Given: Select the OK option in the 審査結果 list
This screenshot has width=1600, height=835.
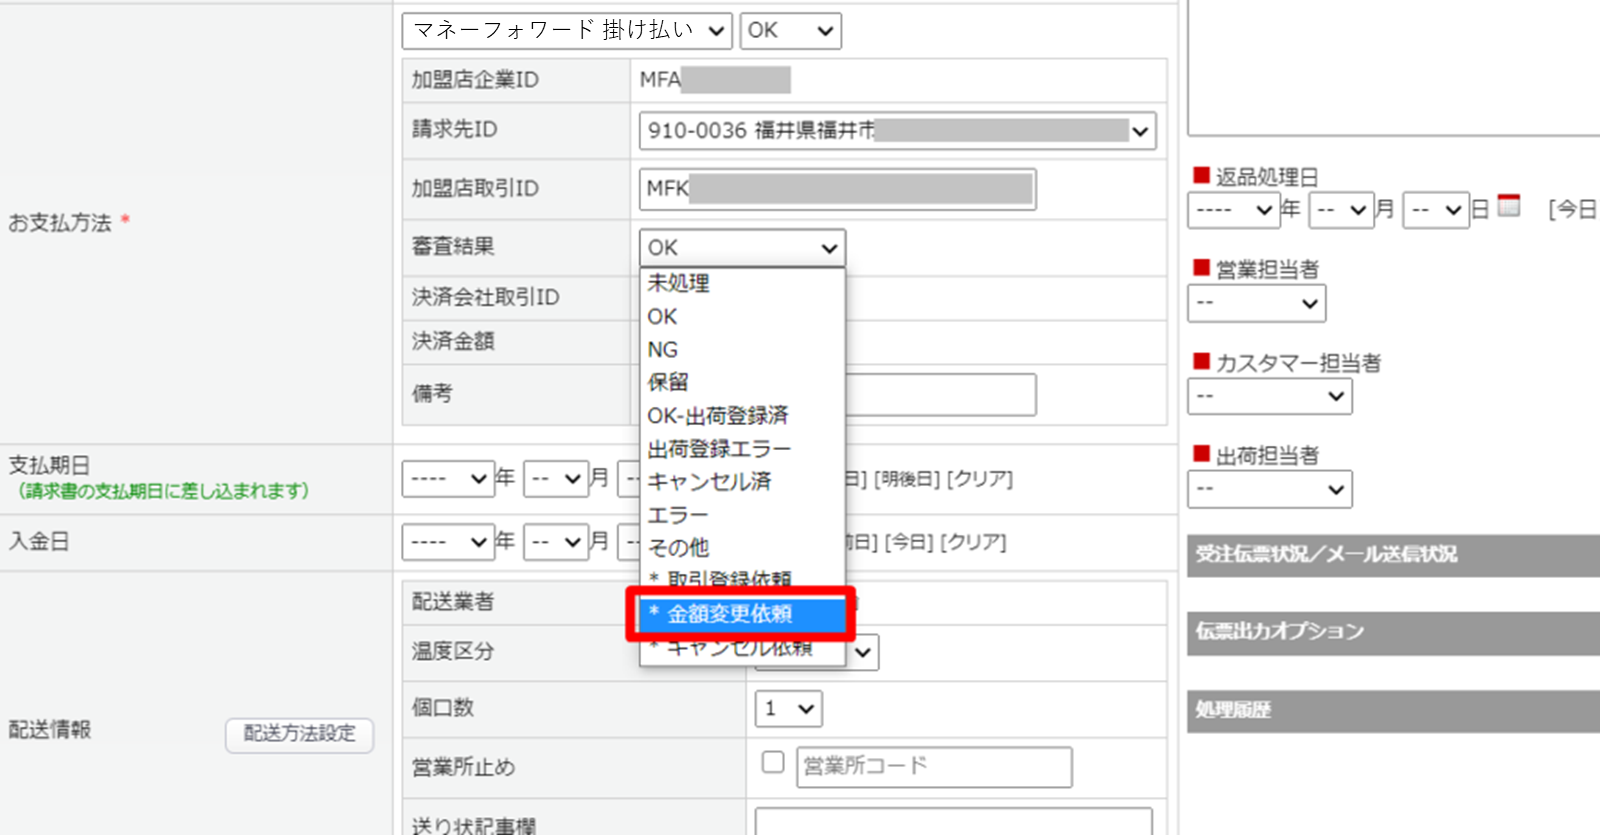Looking at the screenshot, I should pos(742,316).
